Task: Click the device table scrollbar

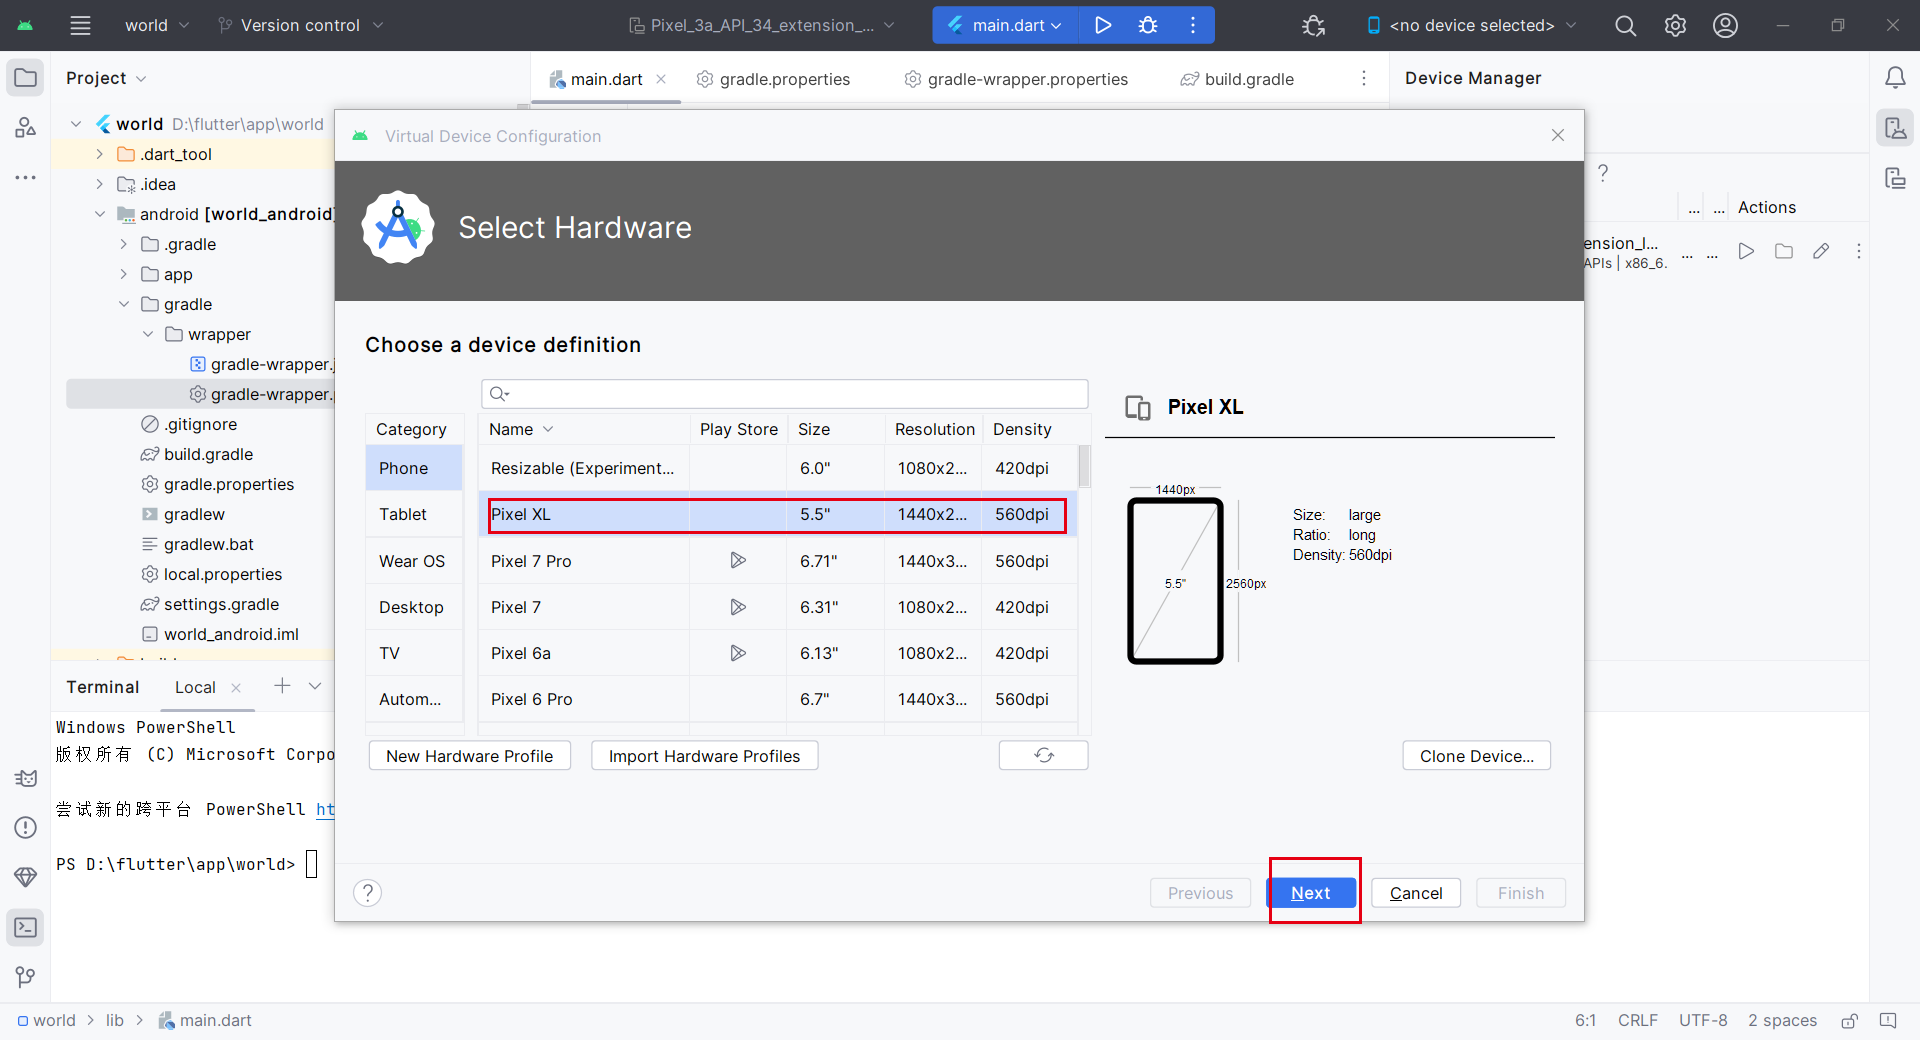Action: point(1084,467)
